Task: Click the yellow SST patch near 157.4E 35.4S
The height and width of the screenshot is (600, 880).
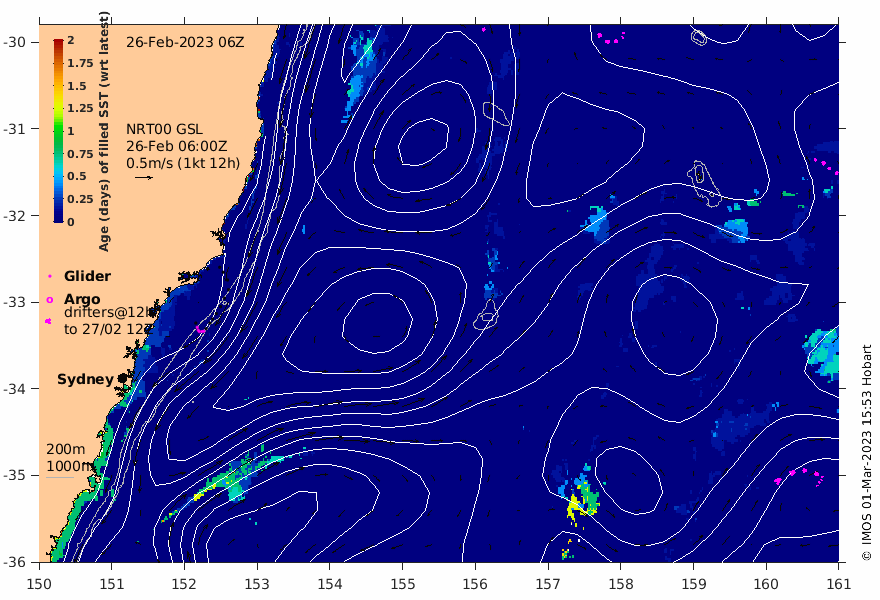Action: pos(575,506)
